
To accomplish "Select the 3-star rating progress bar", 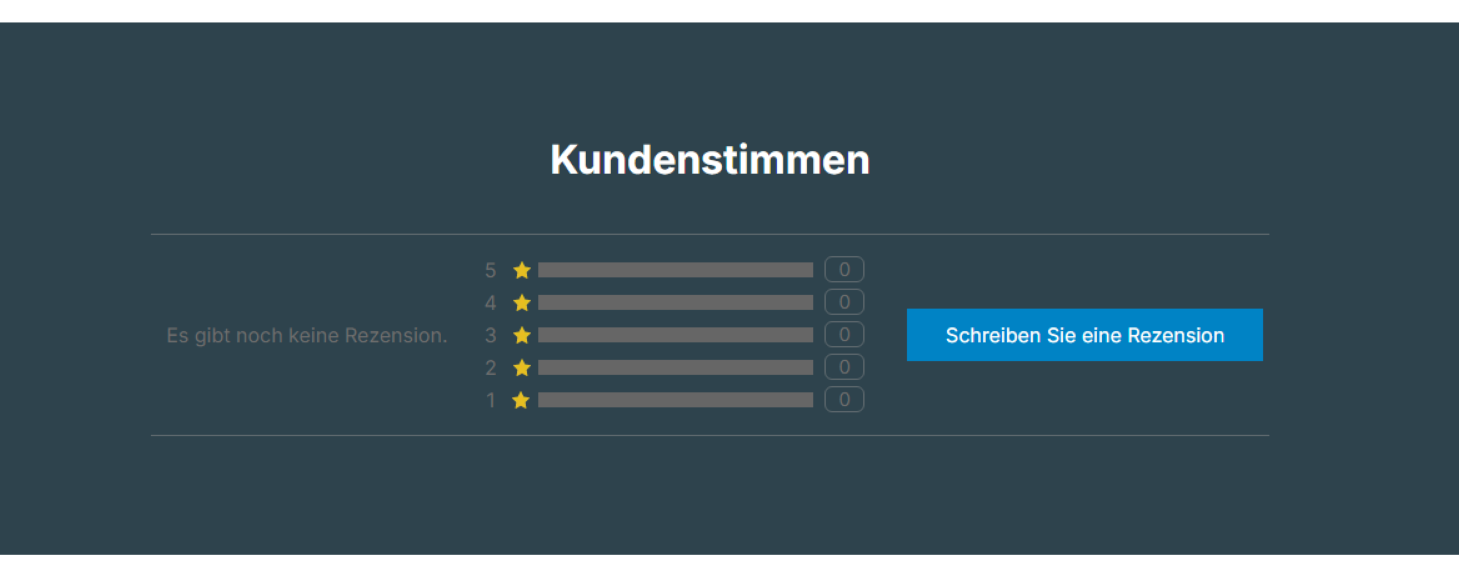I will tap(675, 335).
